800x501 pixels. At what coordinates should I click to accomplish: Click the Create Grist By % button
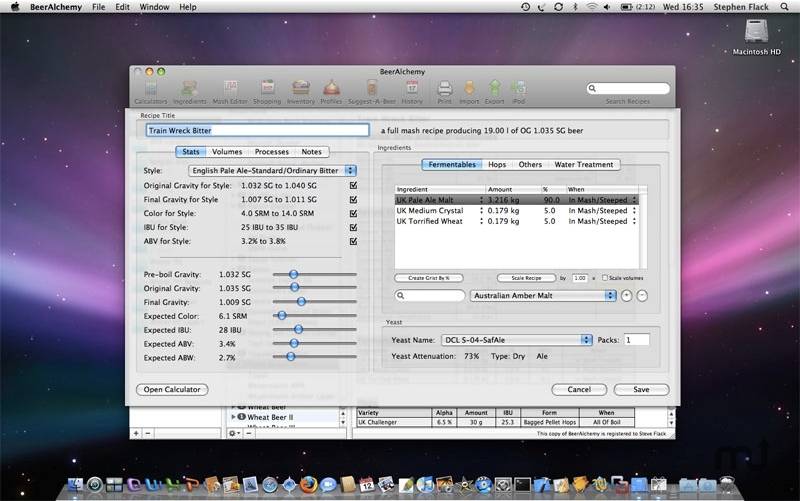click(x=429, y=278)
